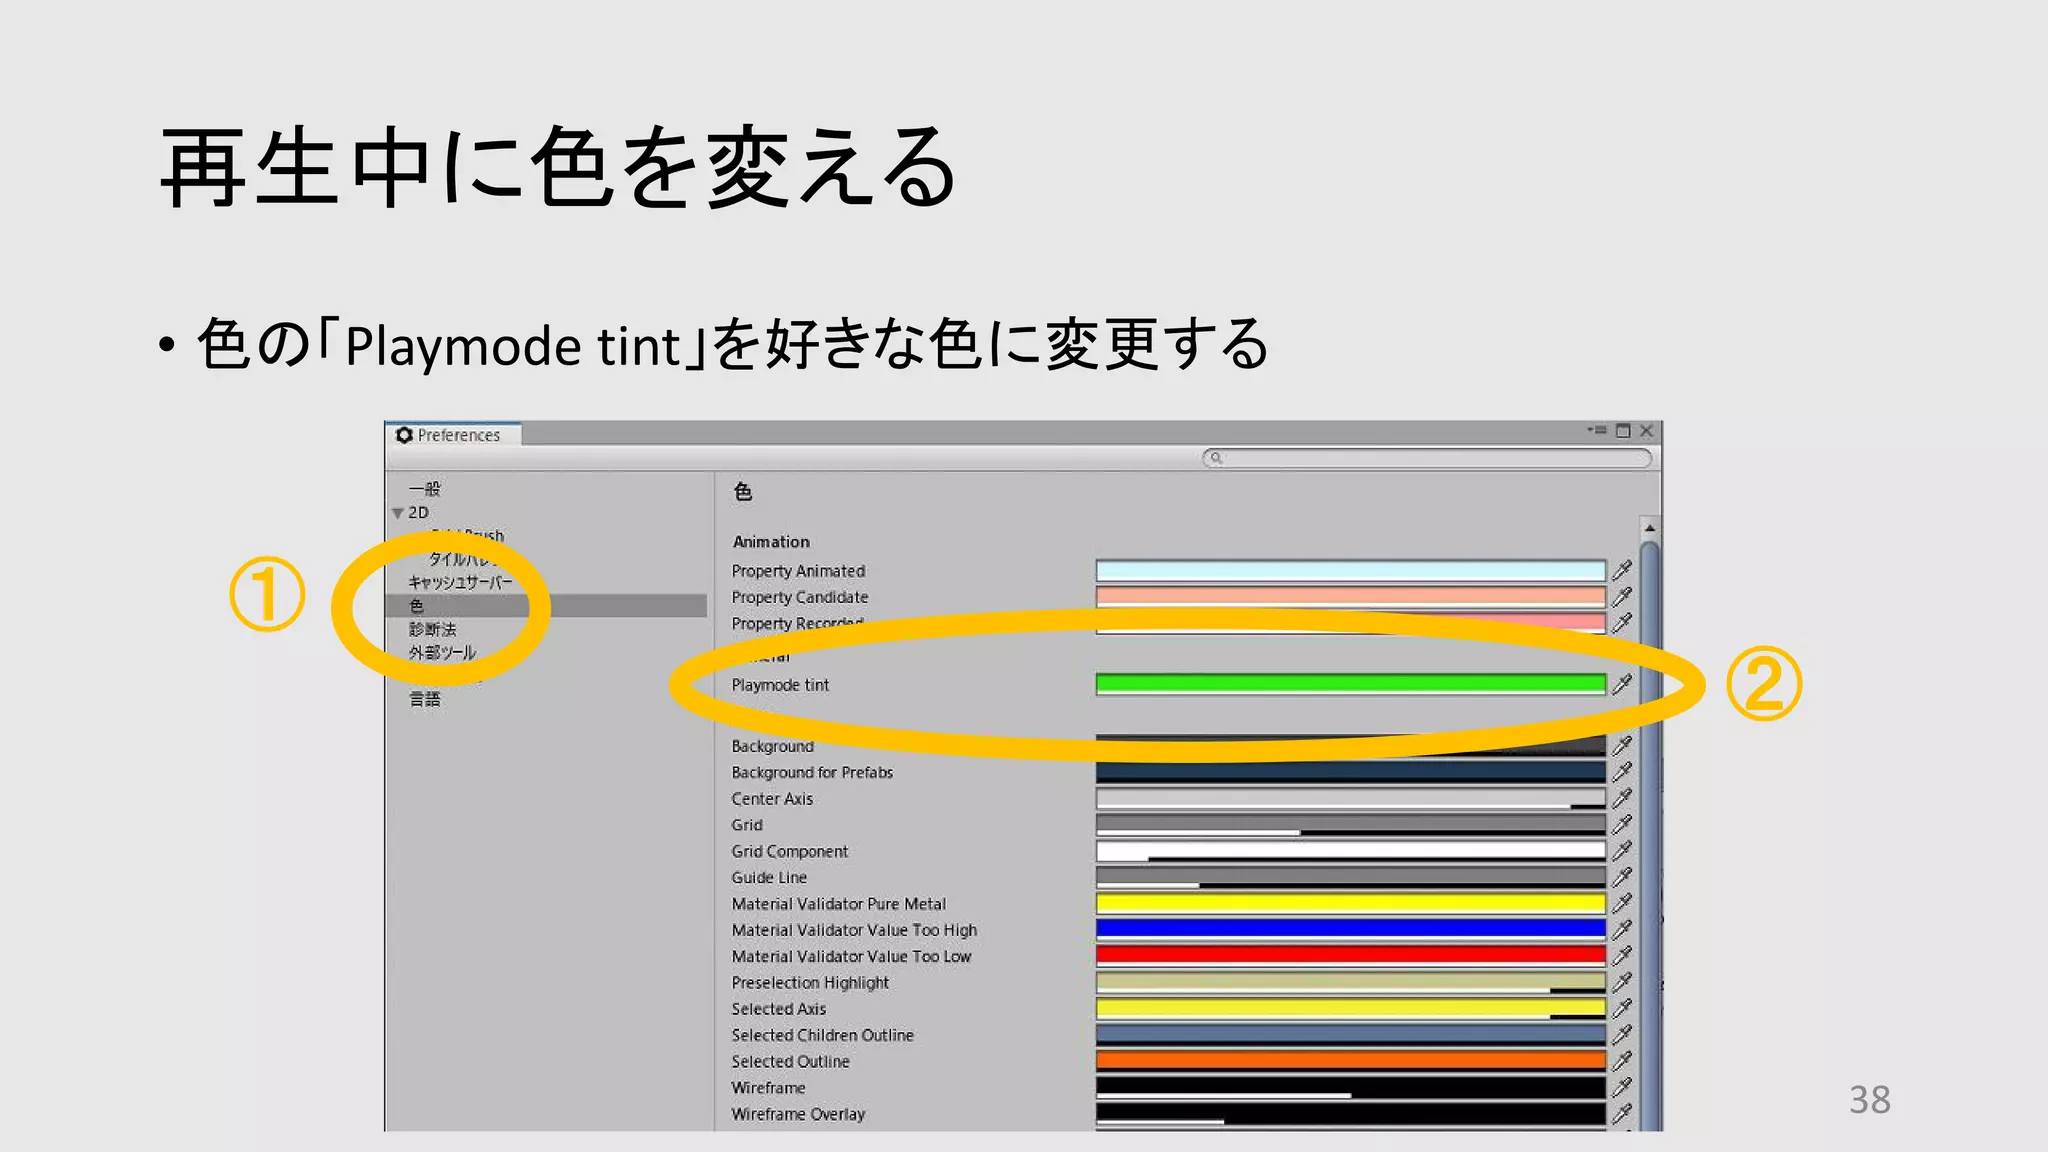
Task: Collapse the 2D category in the sidebar
Action: click(398, 513)
